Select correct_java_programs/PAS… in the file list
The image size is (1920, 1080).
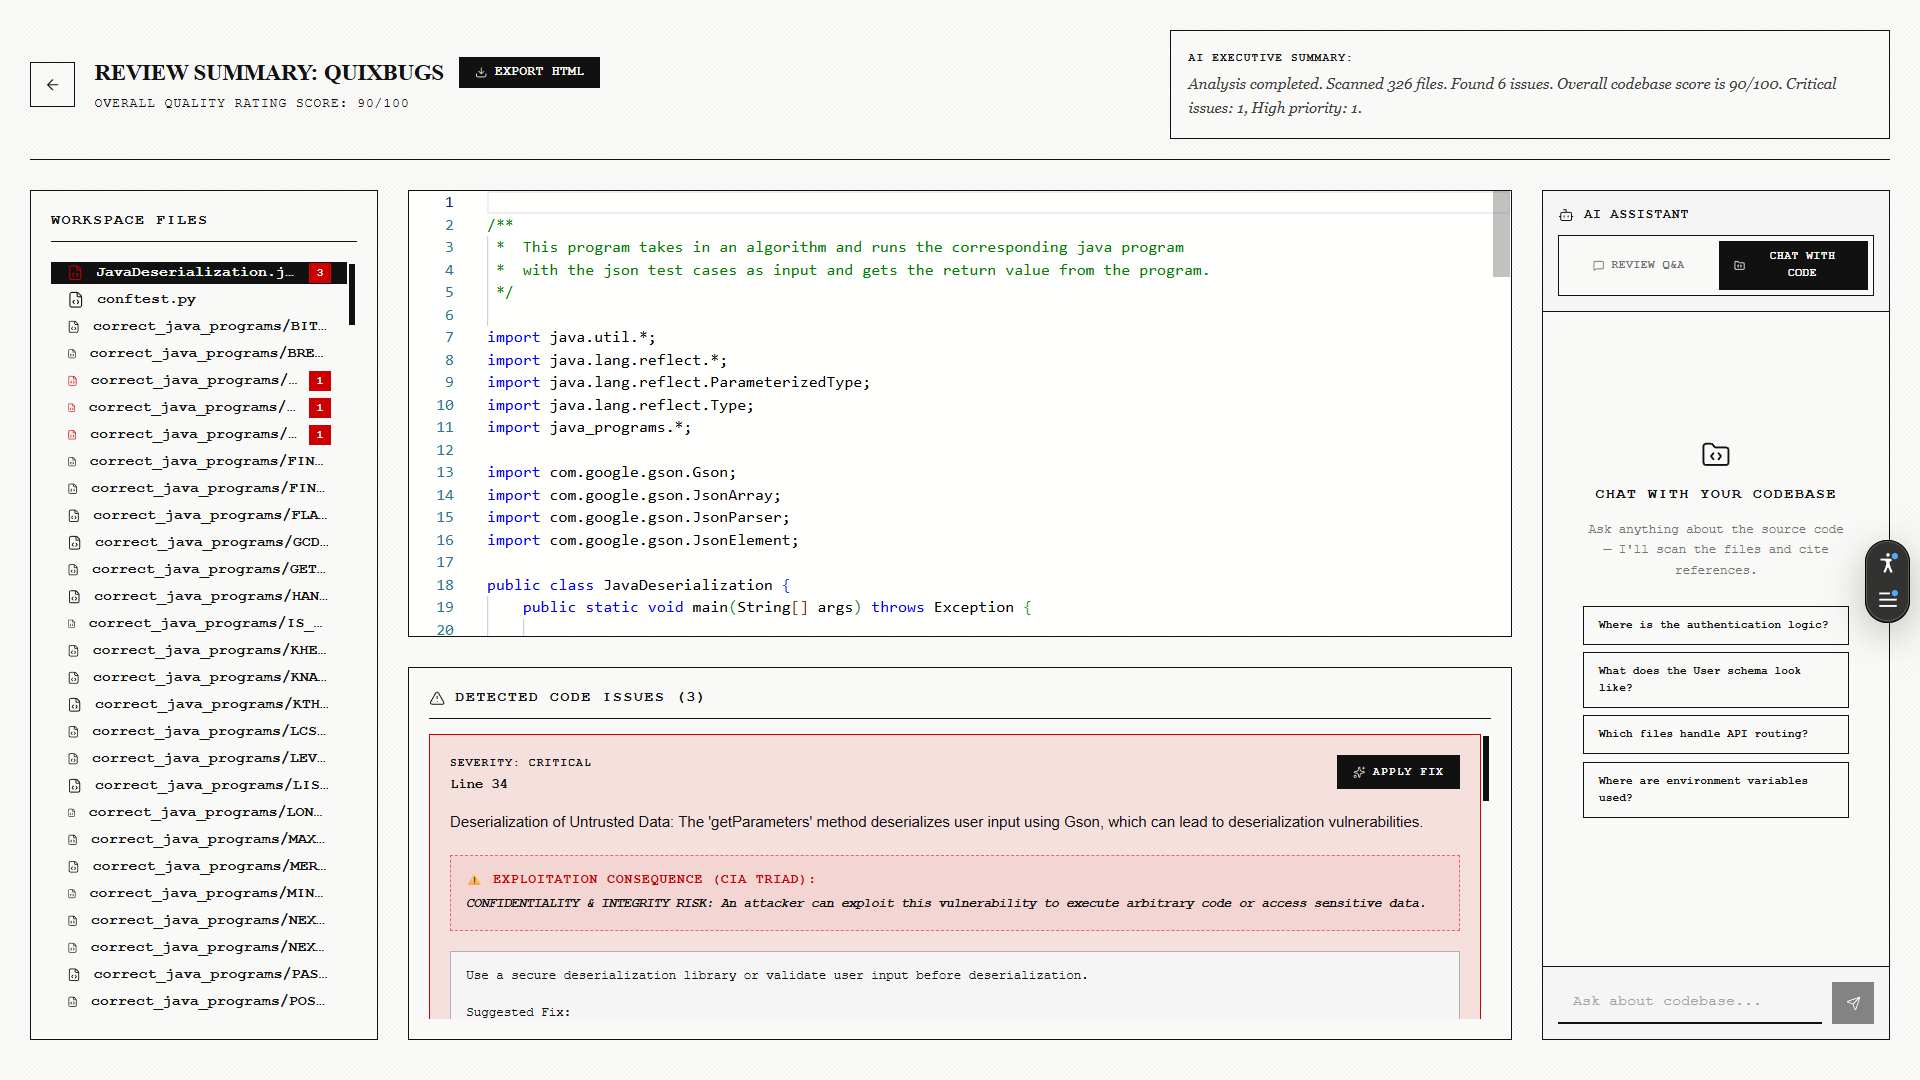[x=199, y=974]
